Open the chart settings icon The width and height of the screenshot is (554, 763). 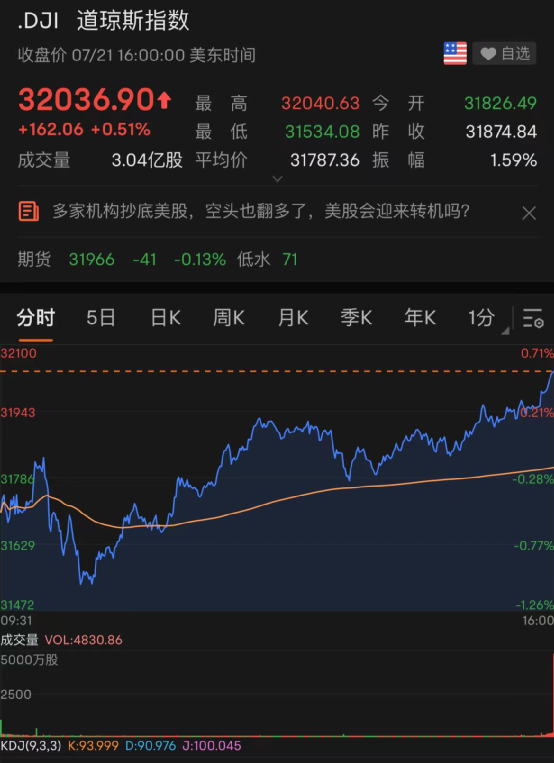click(533, 318)
